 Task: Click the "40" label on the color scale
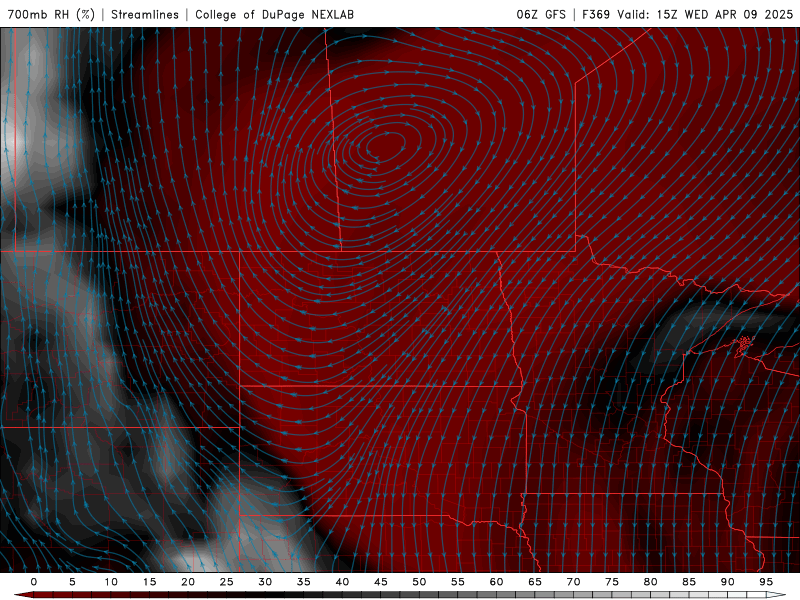click(342, 582)
